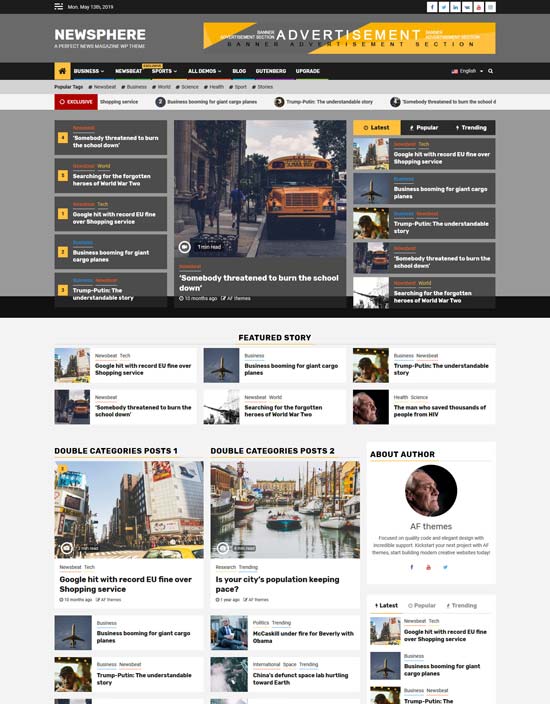Click the video camera icon on the bus image
This screenshot has width=550, height=704.
coord(185,247)
